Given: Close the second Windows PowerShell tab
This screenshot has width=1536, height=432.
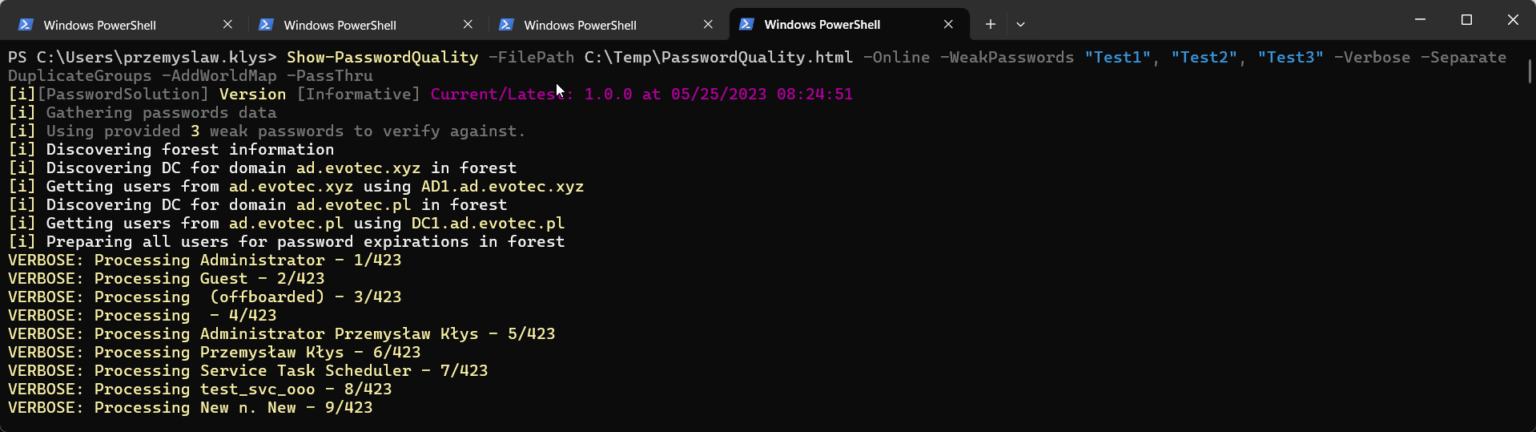Looking at the screenshot, I should click(x=468, y=25).
